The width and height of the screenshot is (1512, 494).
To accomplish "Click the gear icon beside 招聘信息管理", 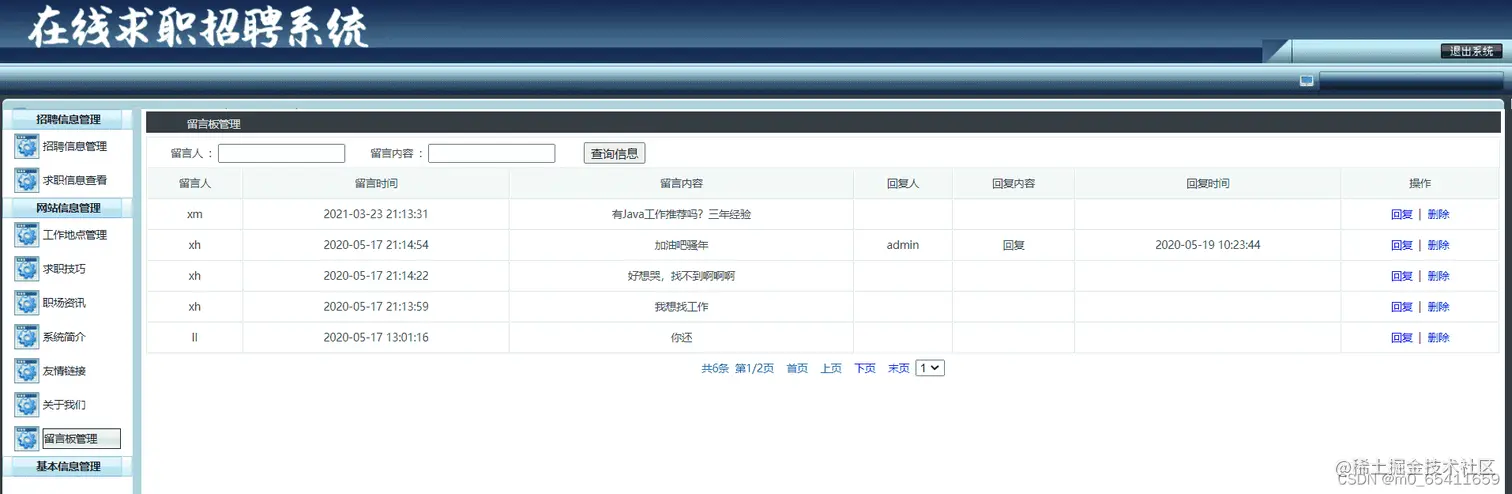I will [x=27, y=146].
